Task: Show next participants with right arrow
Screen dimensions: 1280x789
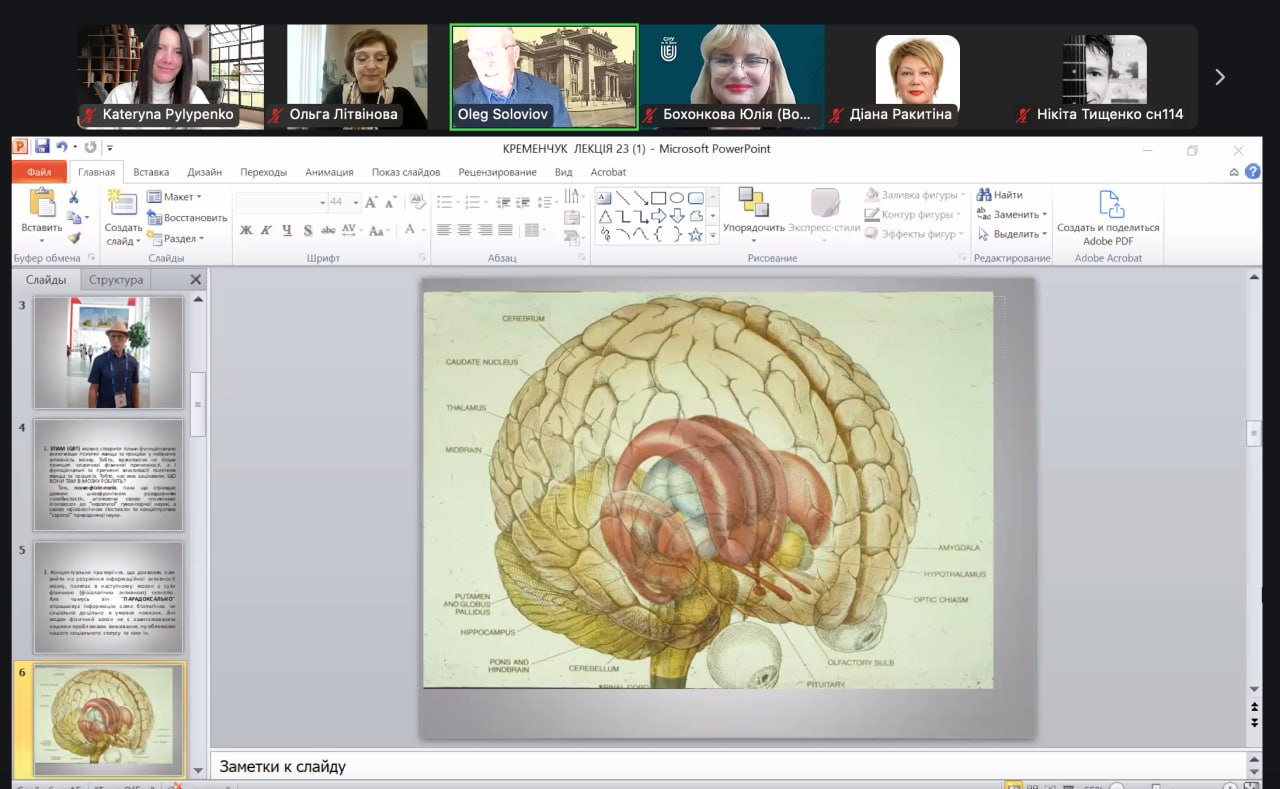Action: click(x=1219, y=77)
